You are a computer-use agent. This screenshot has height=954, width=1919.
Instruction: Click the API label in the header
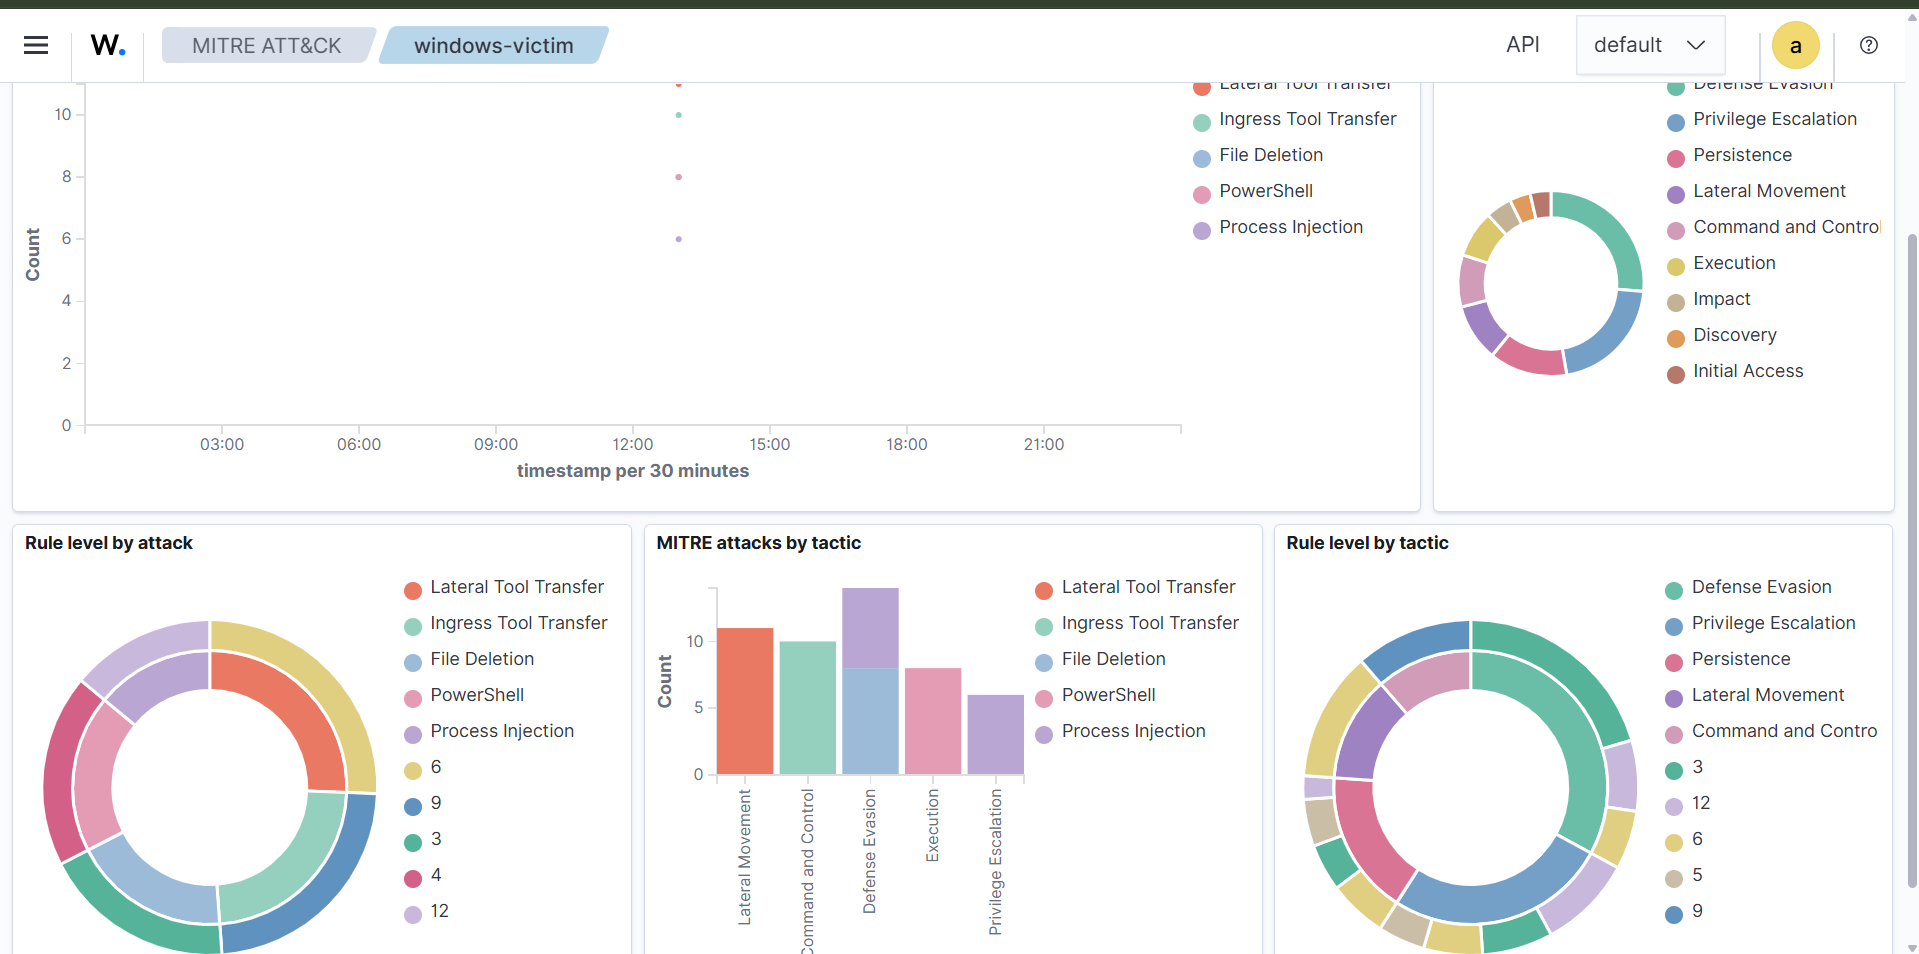[1522, 45]
